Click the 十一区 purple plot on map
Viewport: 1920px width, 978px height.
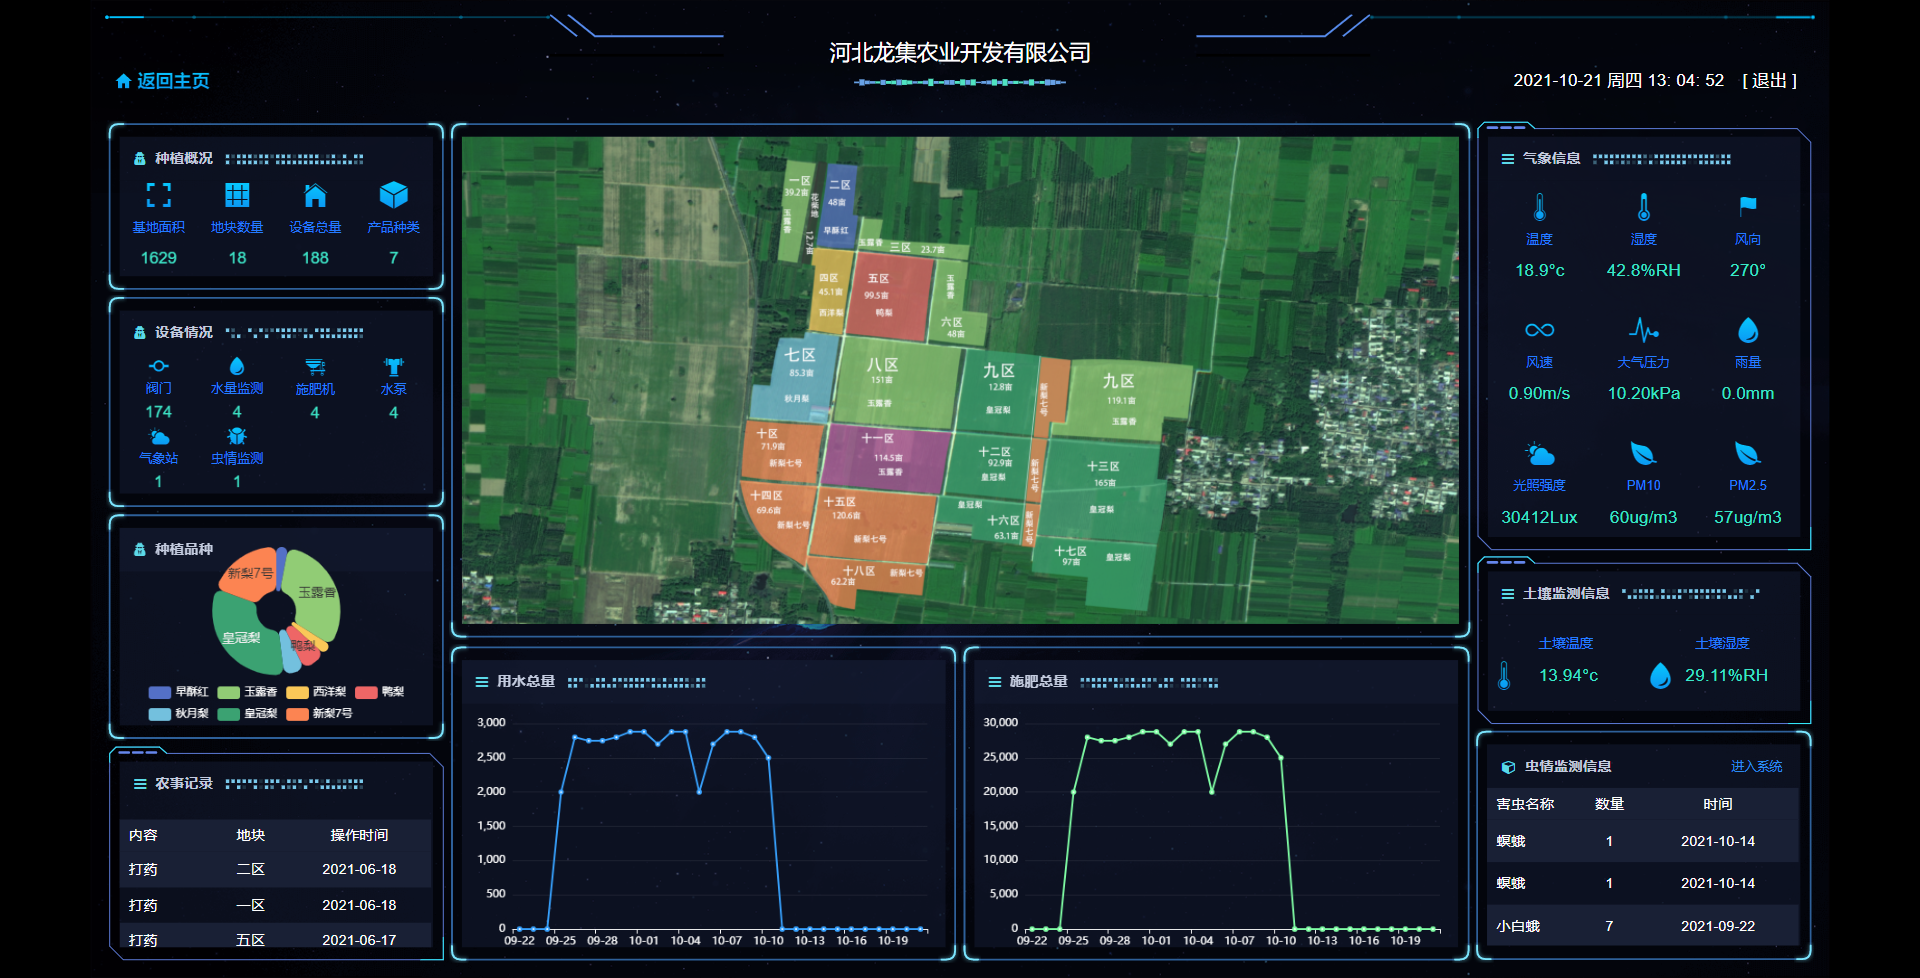click(882, 458)
